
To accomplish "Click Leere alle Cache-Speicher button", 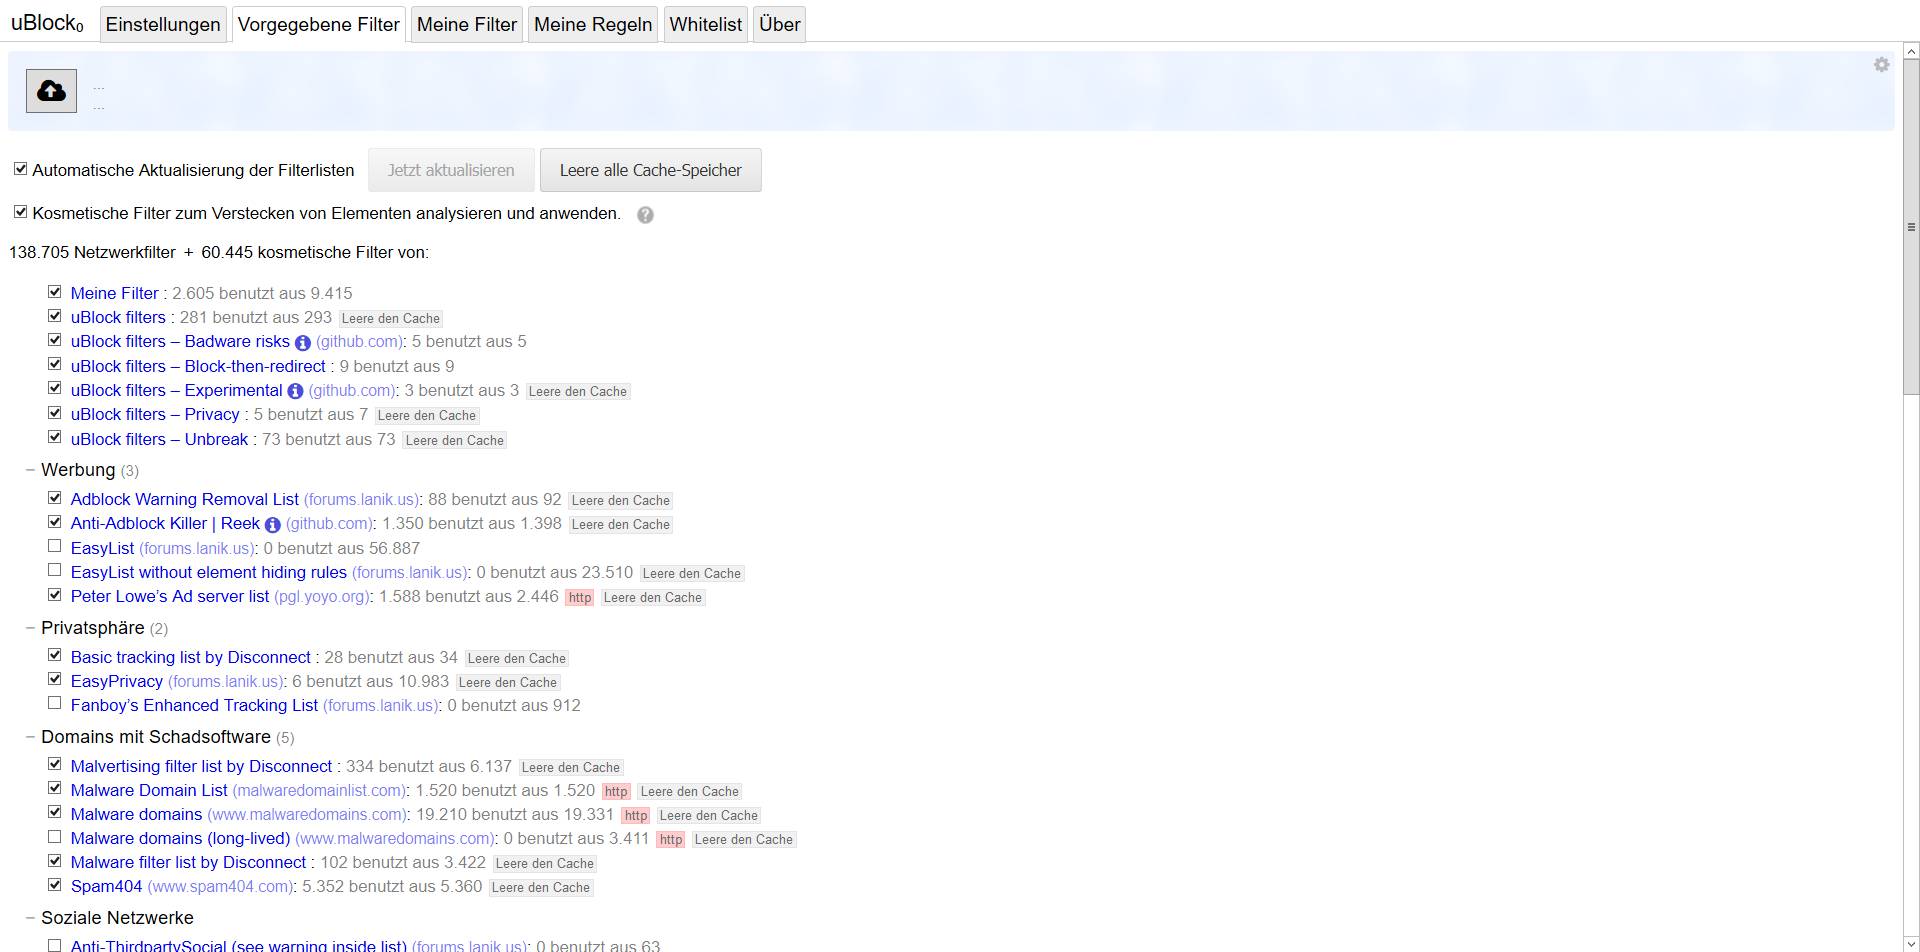I will click(x=651, y=170).
